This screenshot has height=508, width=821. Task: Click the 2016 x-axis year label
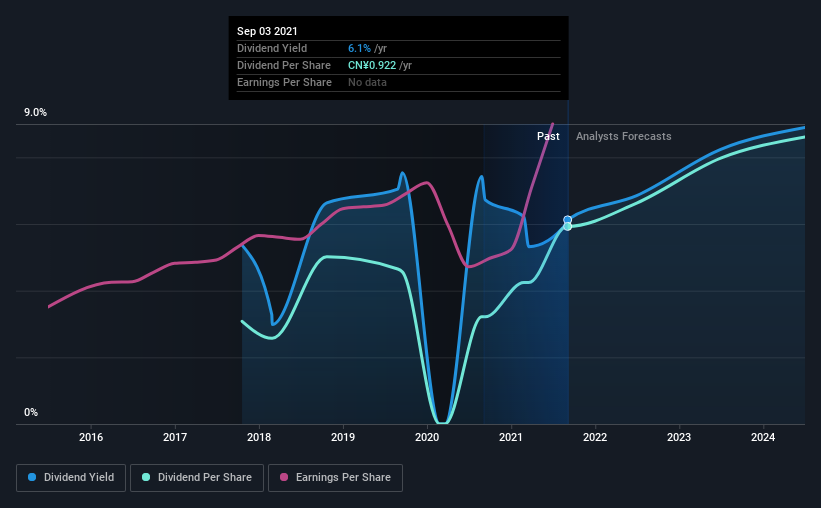91,437
